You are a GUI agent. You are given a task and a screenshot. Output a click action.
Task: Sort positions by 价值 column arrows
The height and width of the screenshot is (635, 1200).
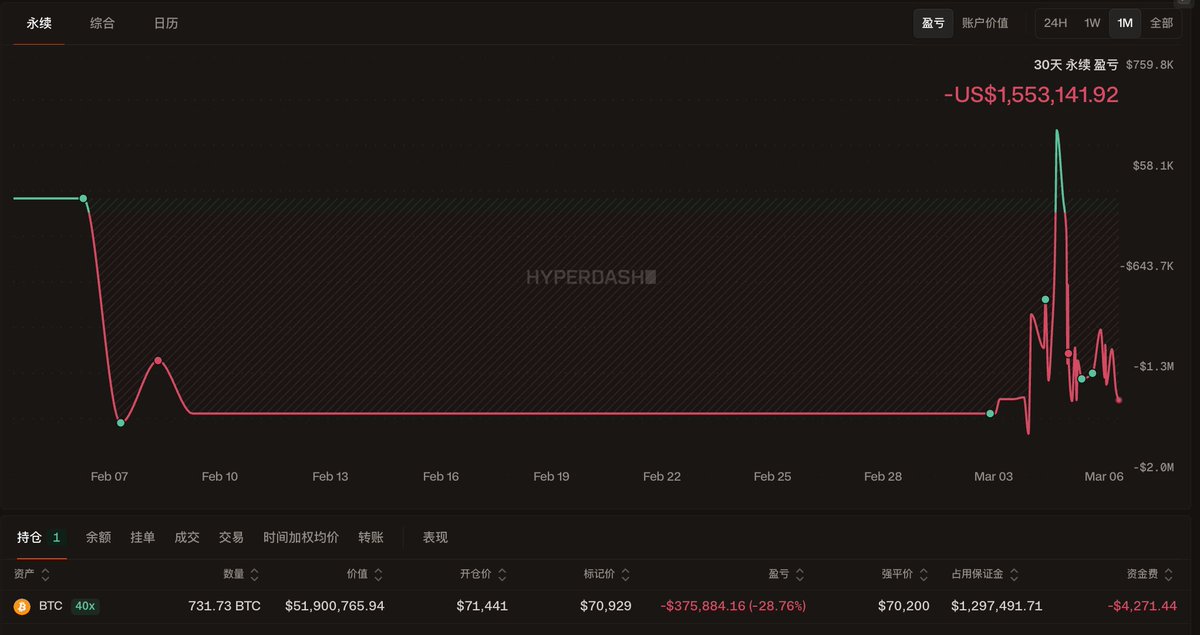[x=378, y=575]
